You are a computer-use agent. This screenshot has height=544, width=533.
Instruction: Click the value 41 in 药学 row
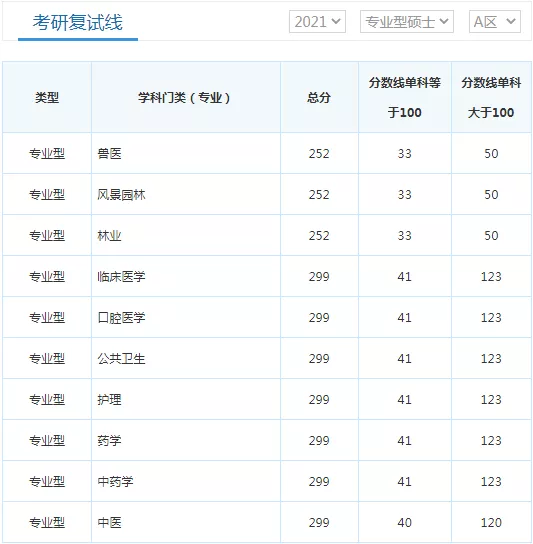coord(405,440)
